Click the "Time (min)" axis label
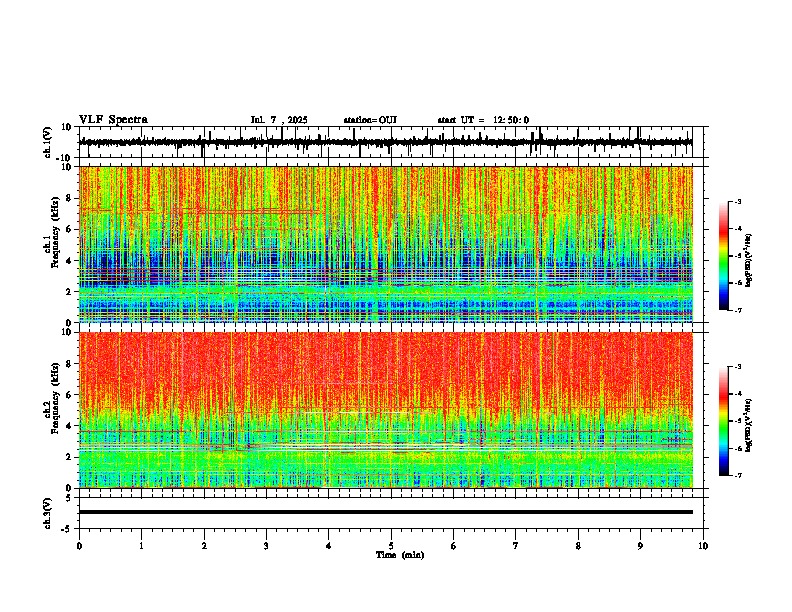The width and height of the screenshot is (792, 612). pos(400,555)
